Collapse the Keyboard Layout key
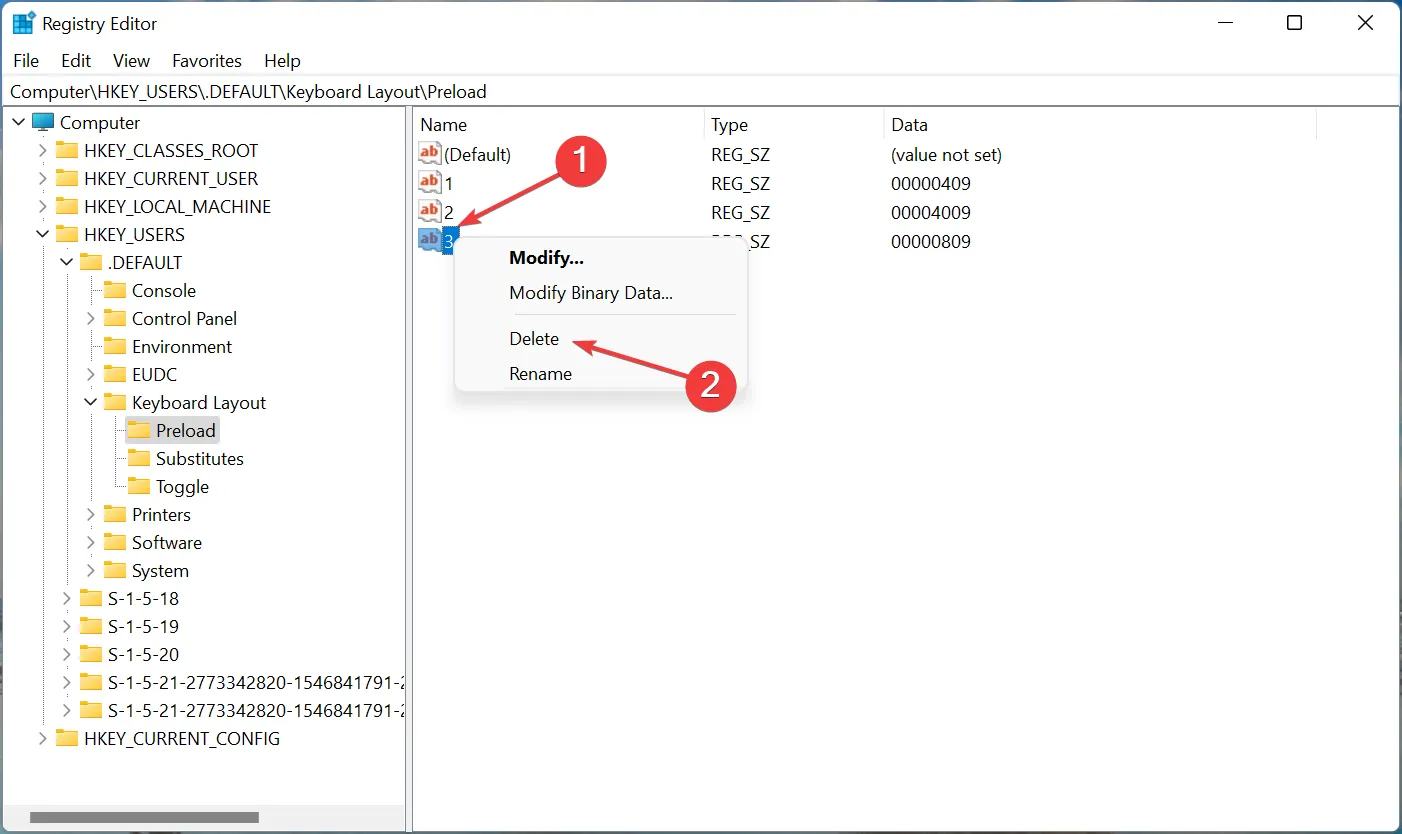This screenshot has height=834, width=1402. click(x=91, y=402)
